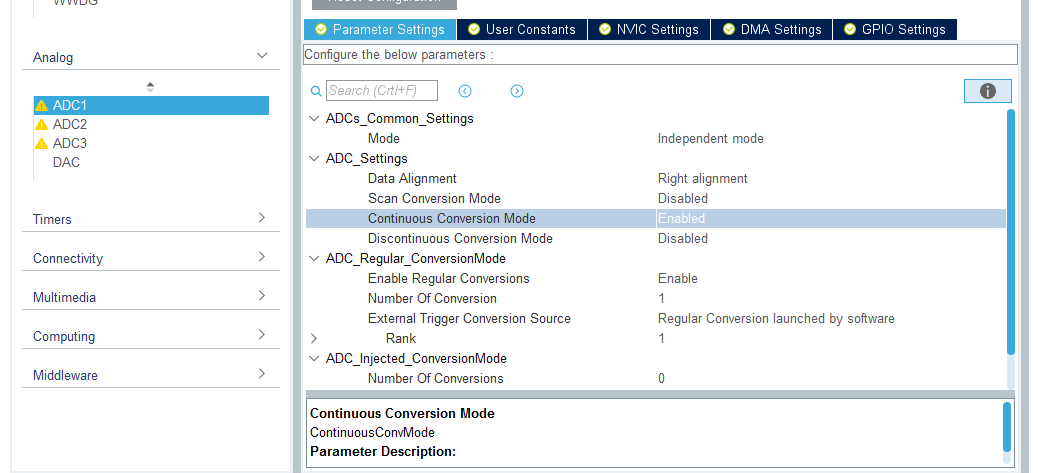Collapse the Analog category

pyautogui.click(x=262, y=56)
